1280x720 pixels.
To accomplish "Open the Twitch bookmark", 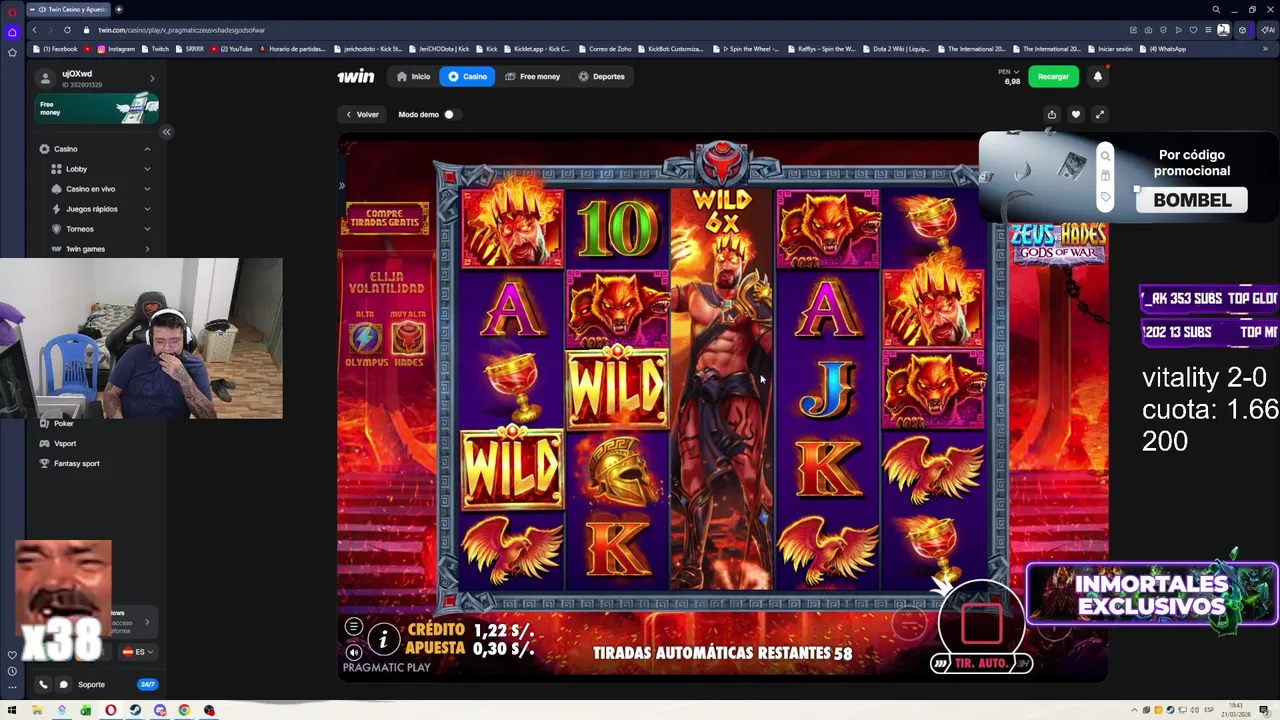I will pos(155,49).
